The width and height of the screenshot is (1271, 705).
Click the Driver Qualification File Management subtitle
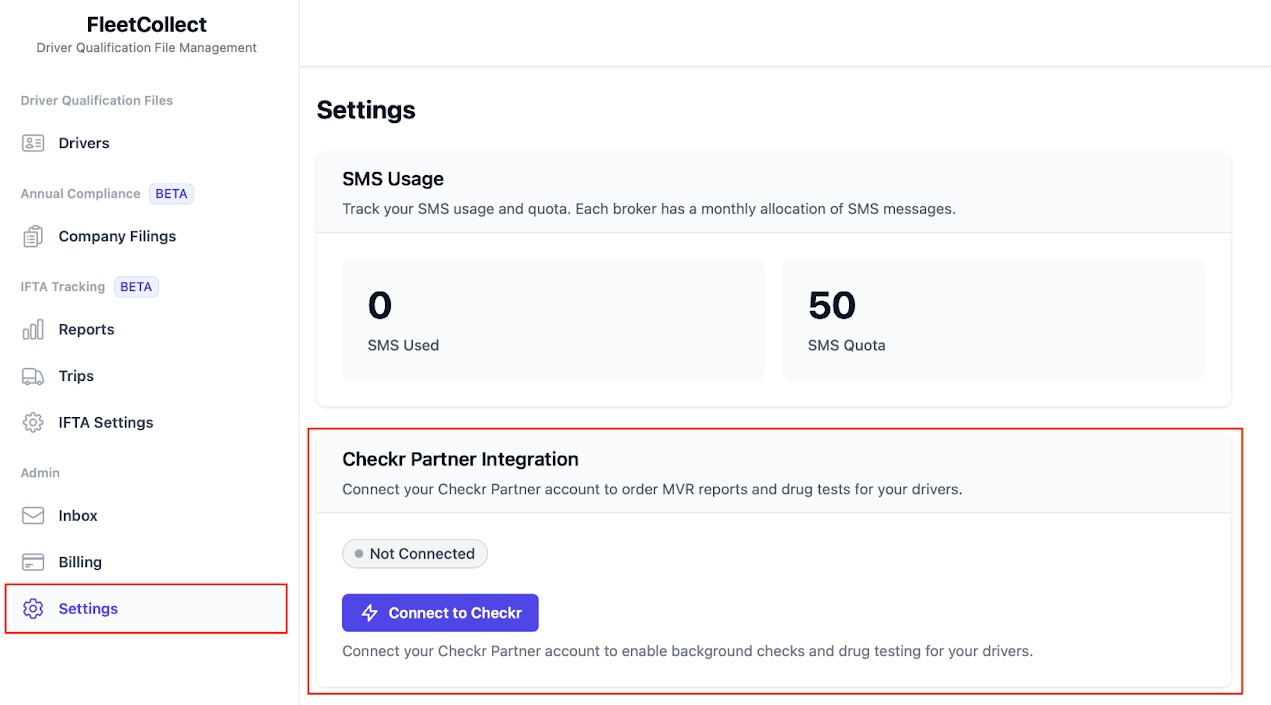[x=146, y=48]
